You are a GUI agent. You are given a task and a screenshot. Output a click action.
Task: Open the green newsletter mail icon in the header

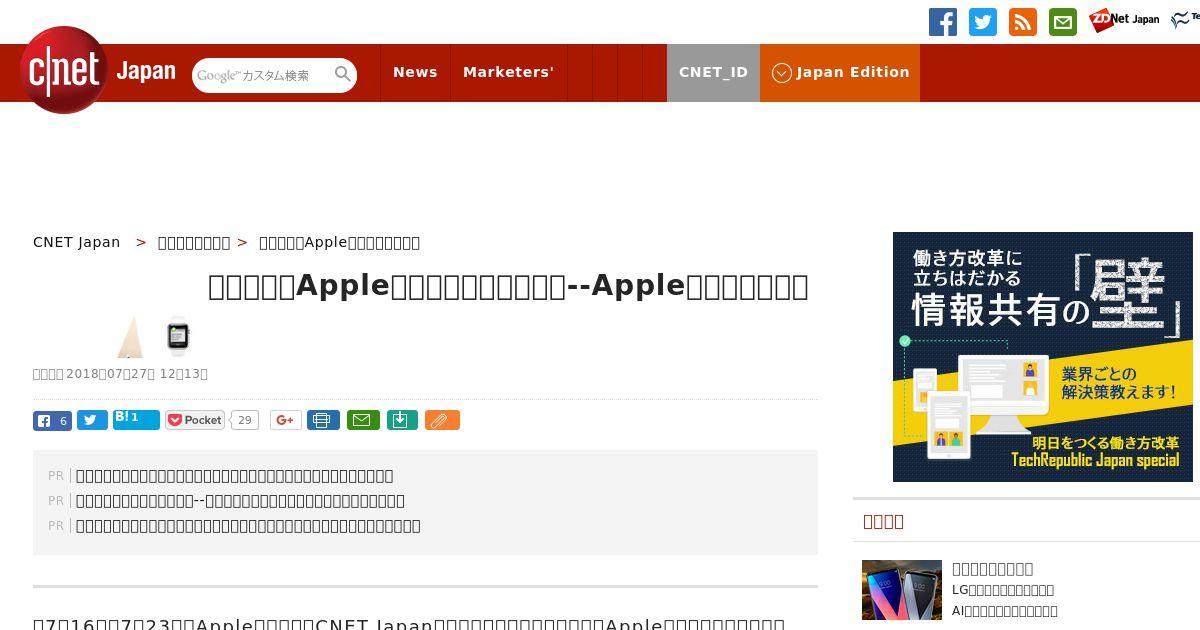coord(1063,22)
